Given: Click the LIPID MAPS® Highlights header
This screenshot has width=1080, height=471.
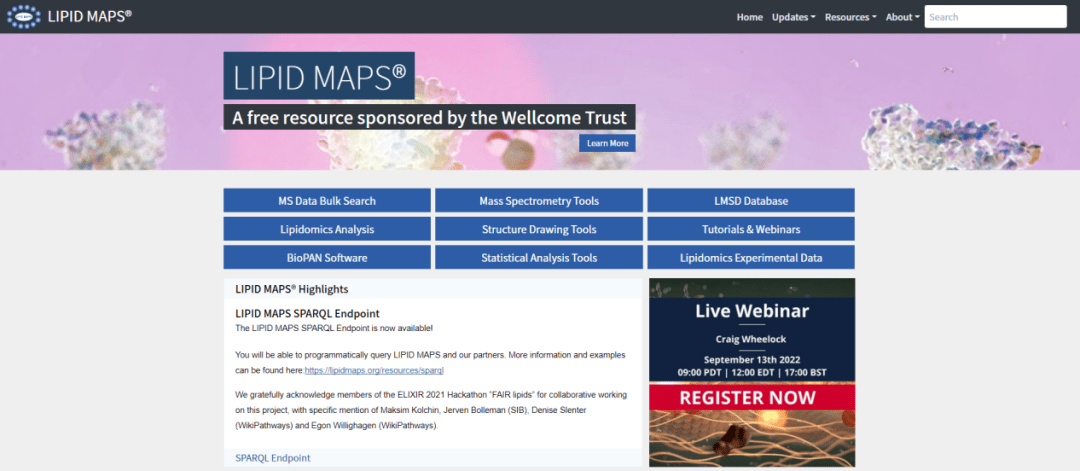Looking at the screenshot, I should (x=291, y=289).
